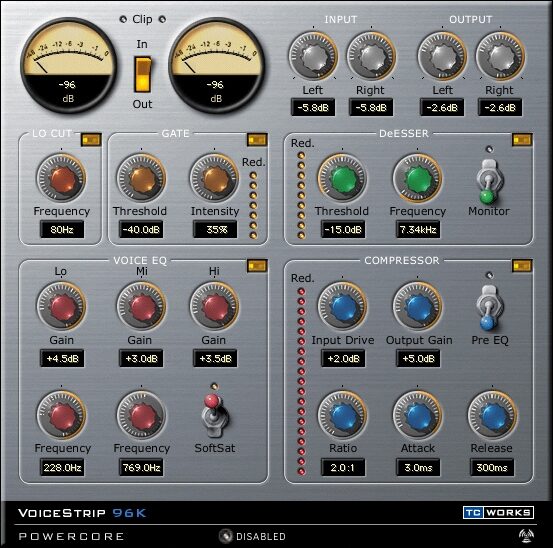553x548 pixels.
Task: Click the Gate Threshold knob
Action: pyautogui.click(x=141, y=178)
